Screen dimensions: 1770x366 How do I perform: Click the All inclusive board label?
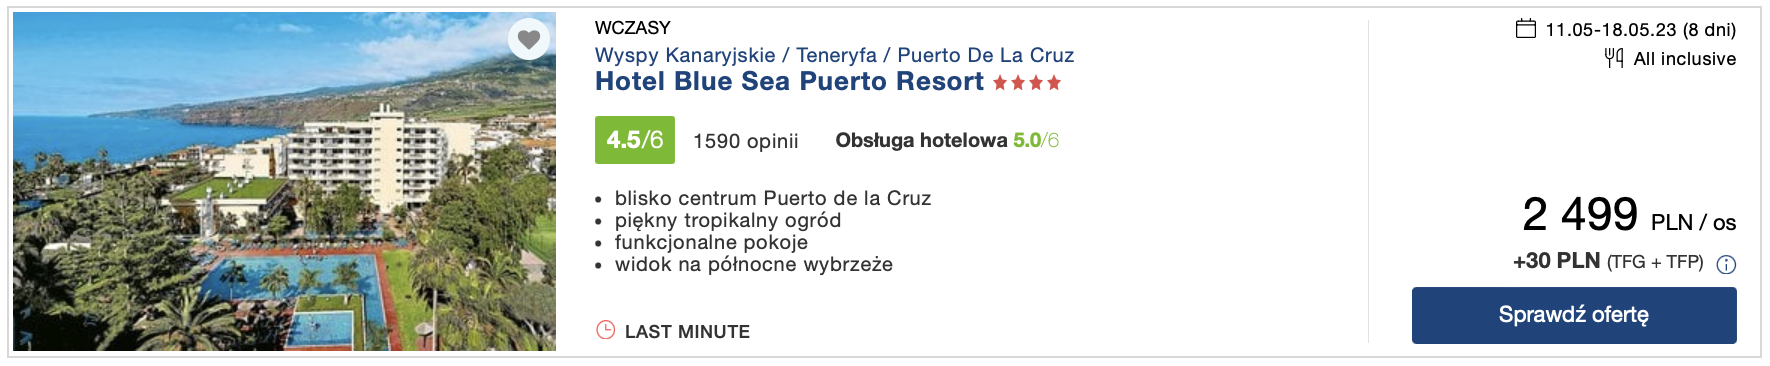tap(1685, 59)
